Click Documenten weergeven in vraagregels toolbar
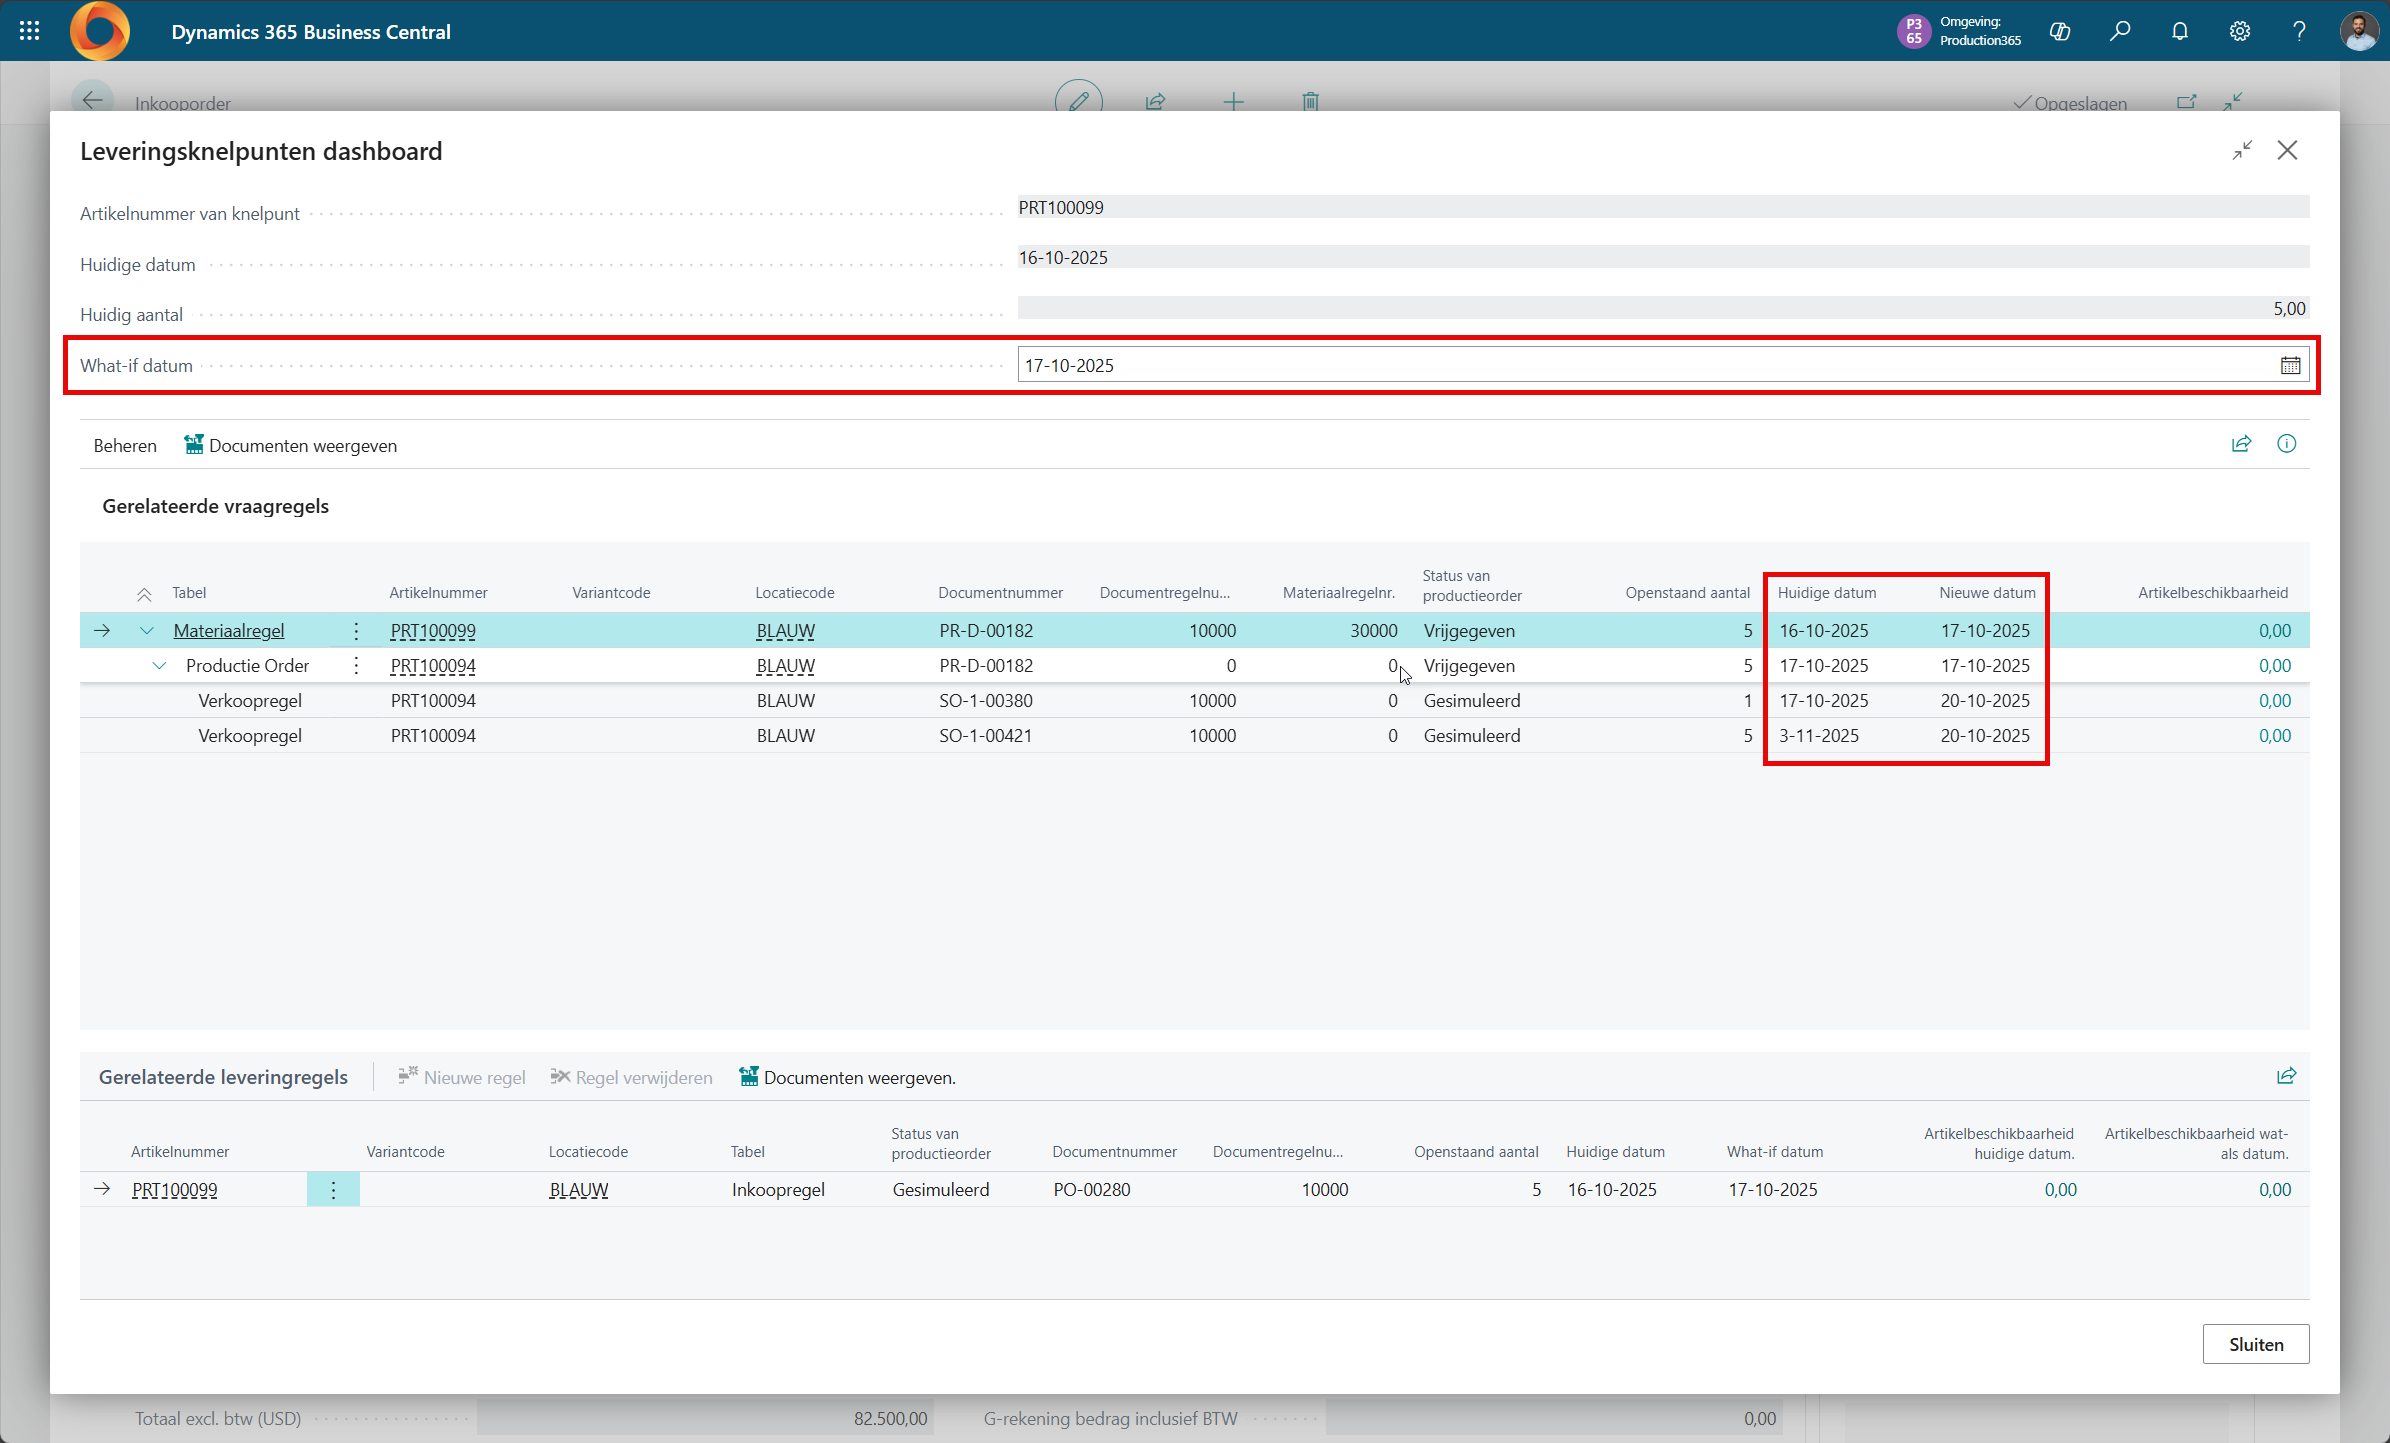2390x1443 pixels. click(291, 446)
